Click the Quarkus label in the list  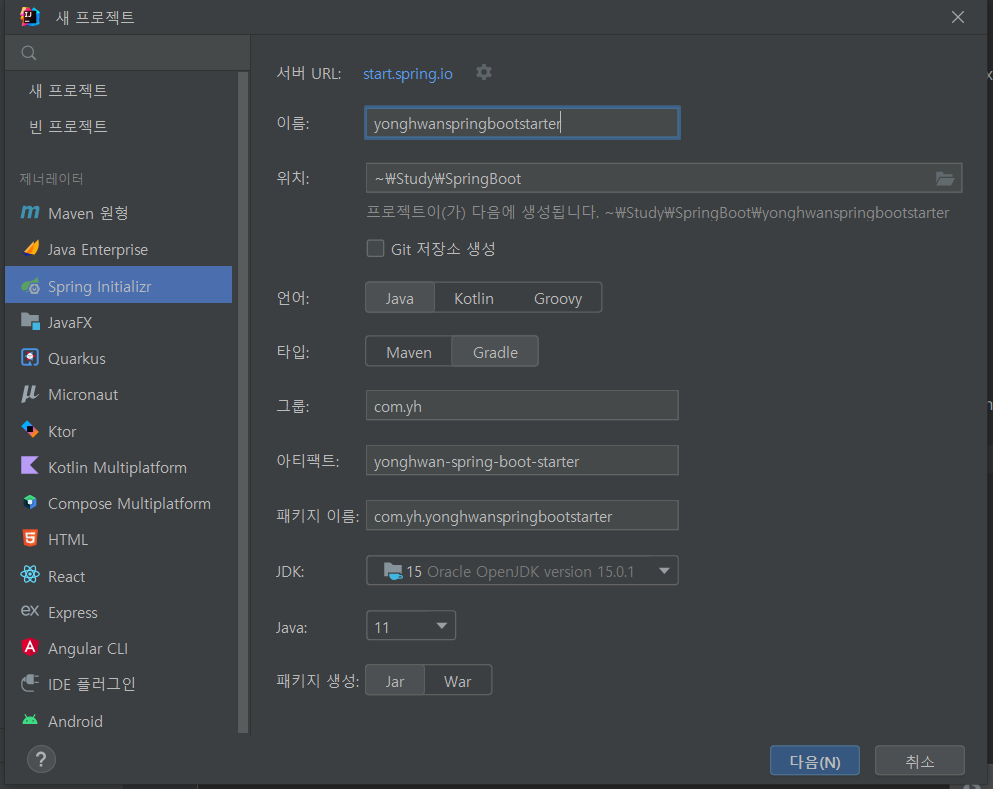(x=77, y=358)
